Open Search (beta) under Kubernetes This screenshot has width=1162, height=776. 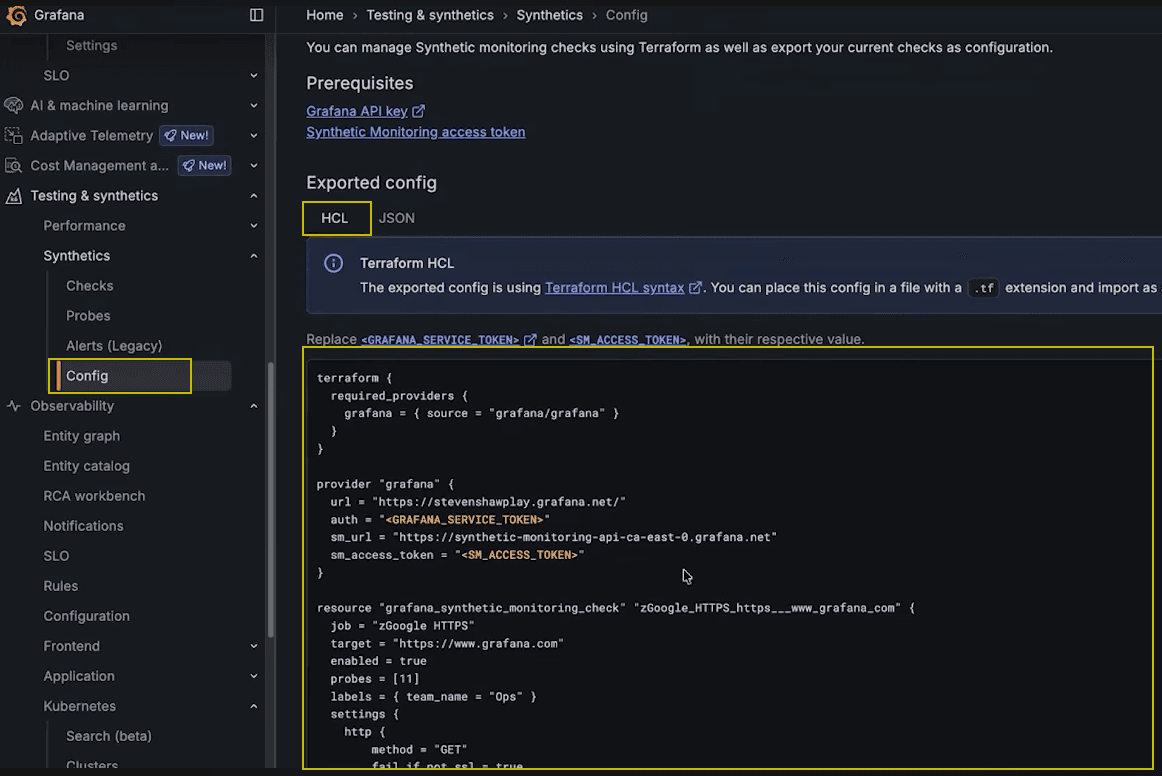pyautogui.click(x=107, y=735)
